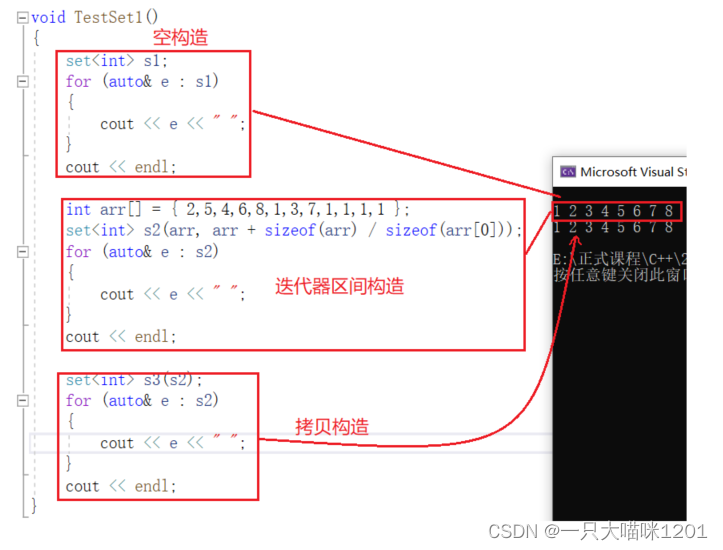723x550 pixels.
Task: Click the first console output line 1 2 3
Action: (613, 211)
